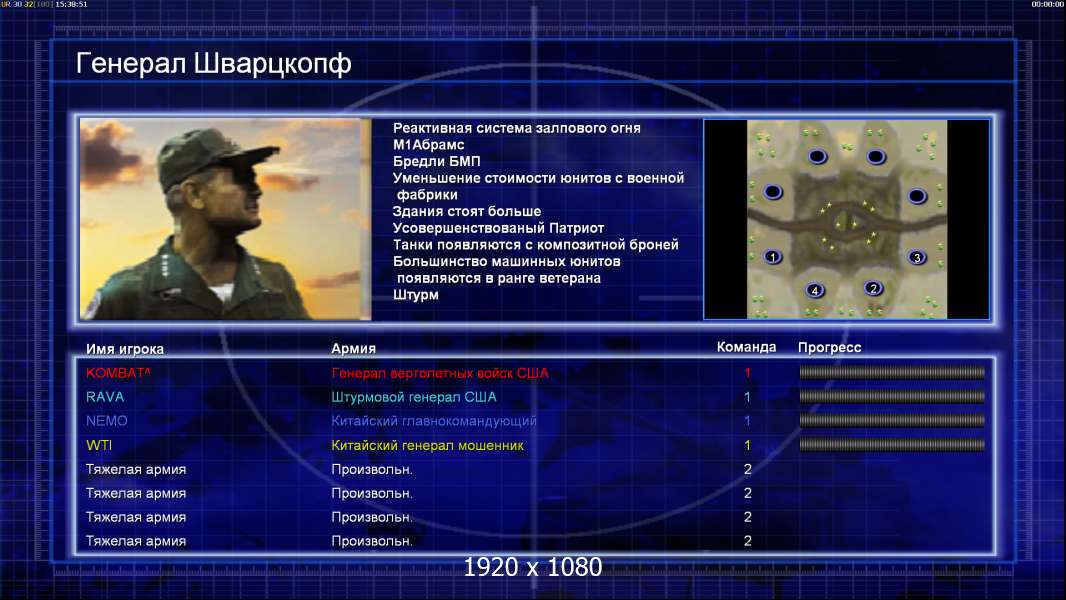Click the loading progress bar for NEMO
The height and width of the screenshot is (600, 1066).
[892, 421]
